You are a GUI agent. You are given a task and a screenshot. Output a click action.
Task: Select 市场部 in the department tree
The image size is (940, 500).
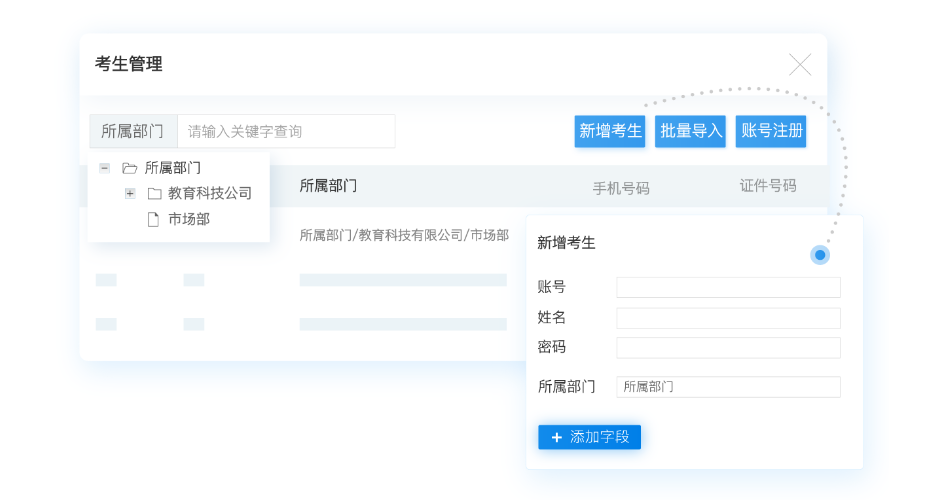pos(189,219)
